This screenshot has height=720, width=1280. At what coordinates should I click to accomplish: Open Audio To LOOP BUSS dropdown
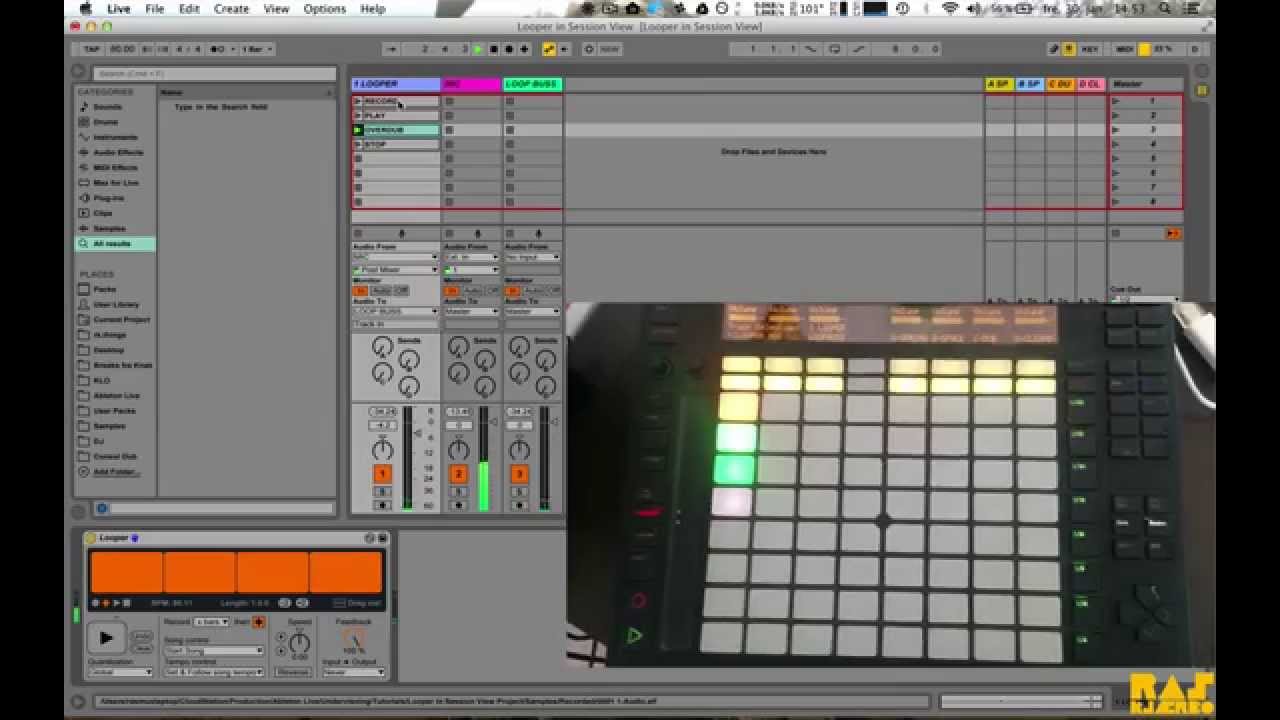pyautogui.click(x=395, y=312)
